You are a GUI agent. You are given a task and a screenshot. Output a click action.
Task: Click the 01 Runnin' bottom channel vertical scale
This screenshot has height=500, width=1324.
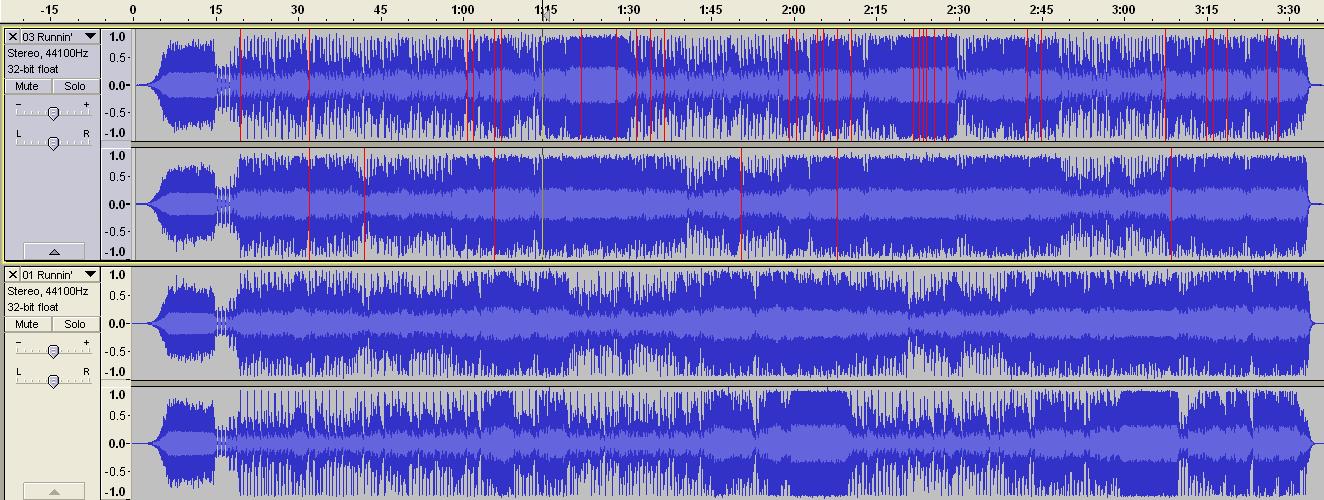click(x=117, y=443)
